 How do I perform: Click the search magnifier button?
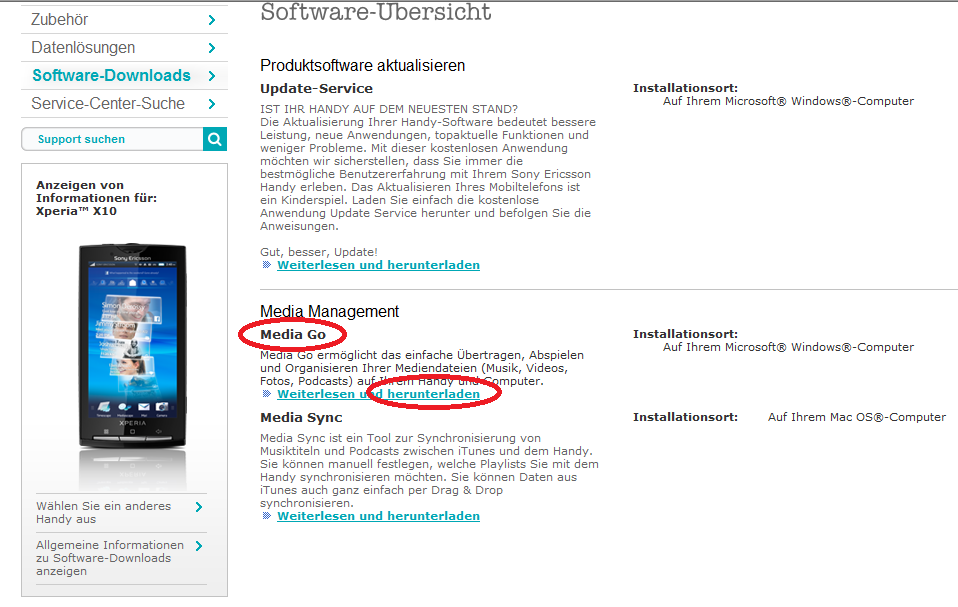point(214,139)
